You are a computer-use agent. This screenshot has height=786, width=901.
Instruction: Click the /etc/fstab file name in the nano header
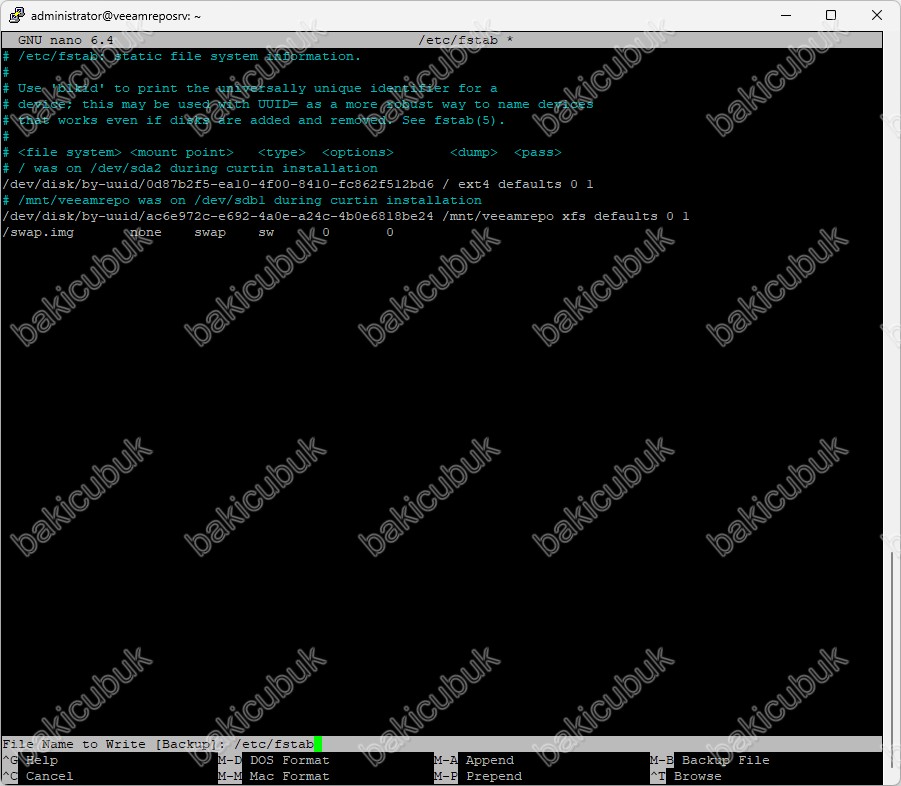click(458, 40)
